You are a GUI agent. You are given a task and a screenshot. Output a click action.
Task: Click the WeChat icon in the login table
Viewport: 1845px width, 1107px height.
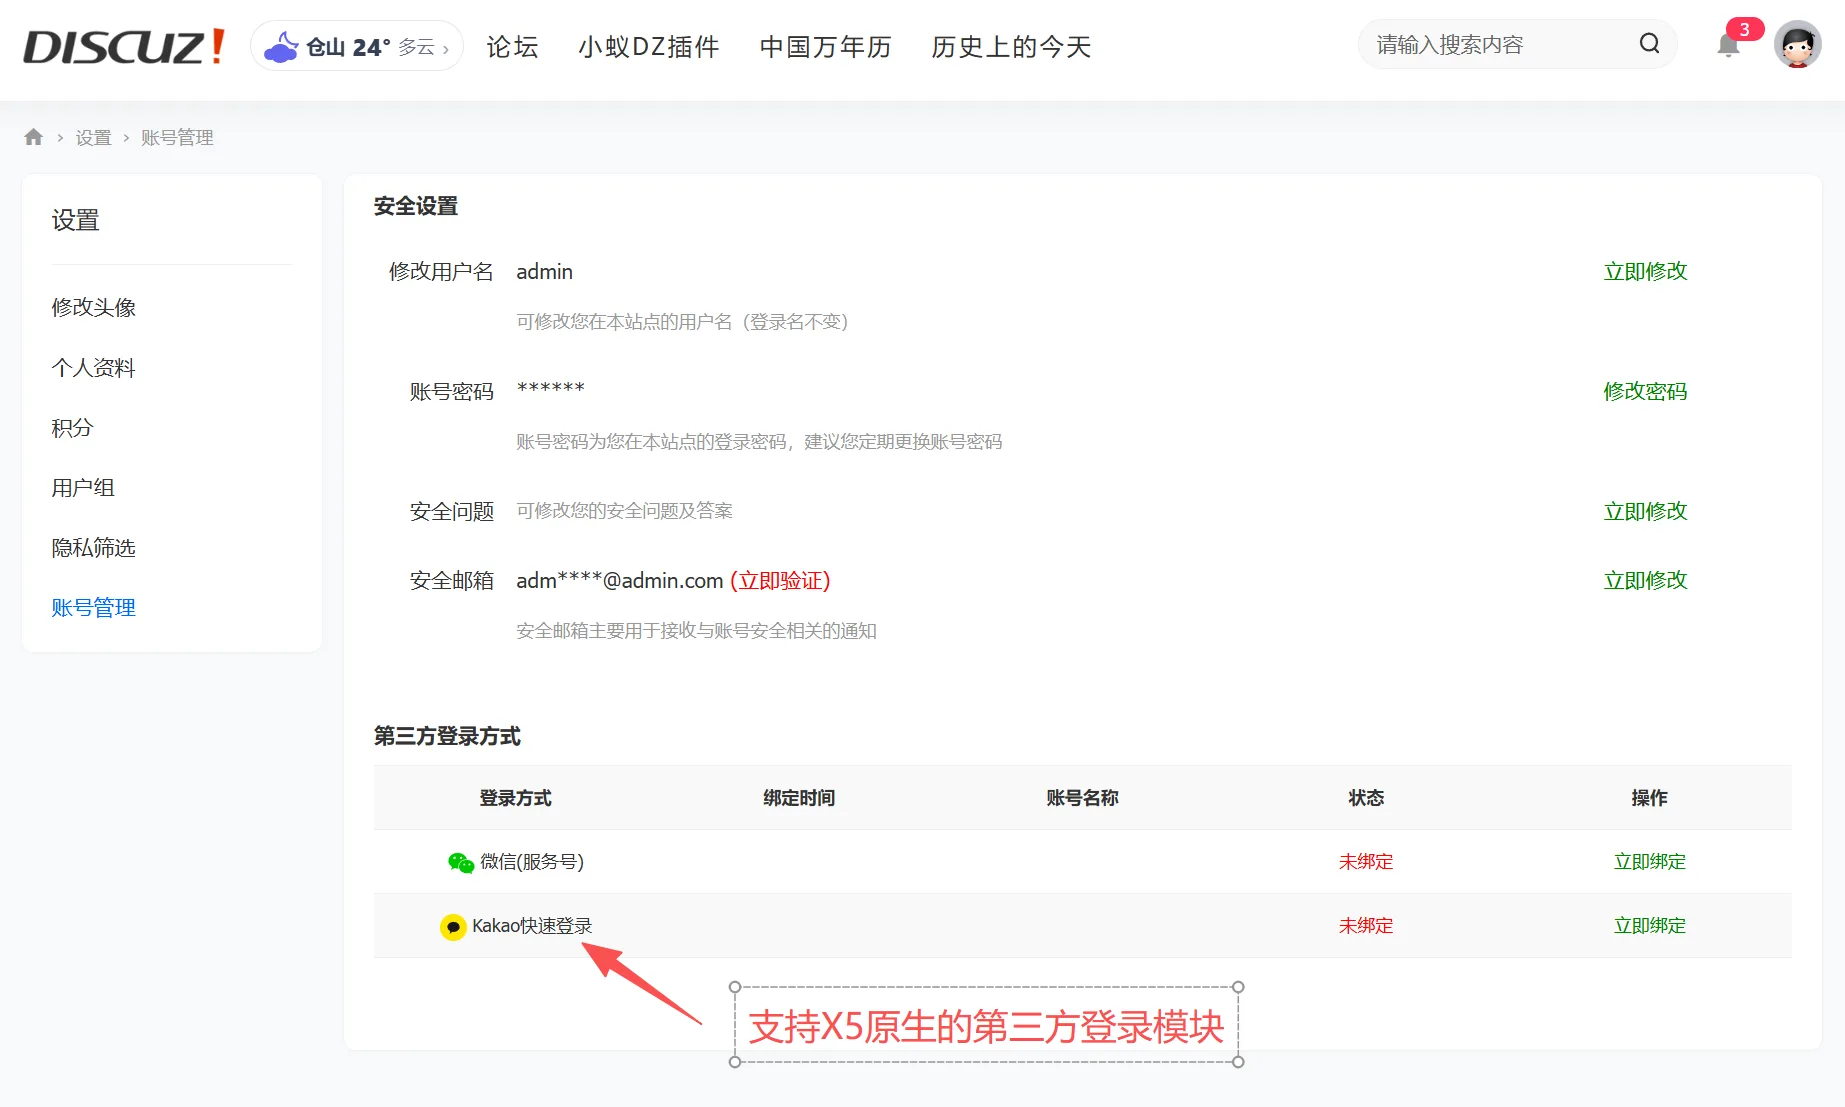[x=461, y=862]
